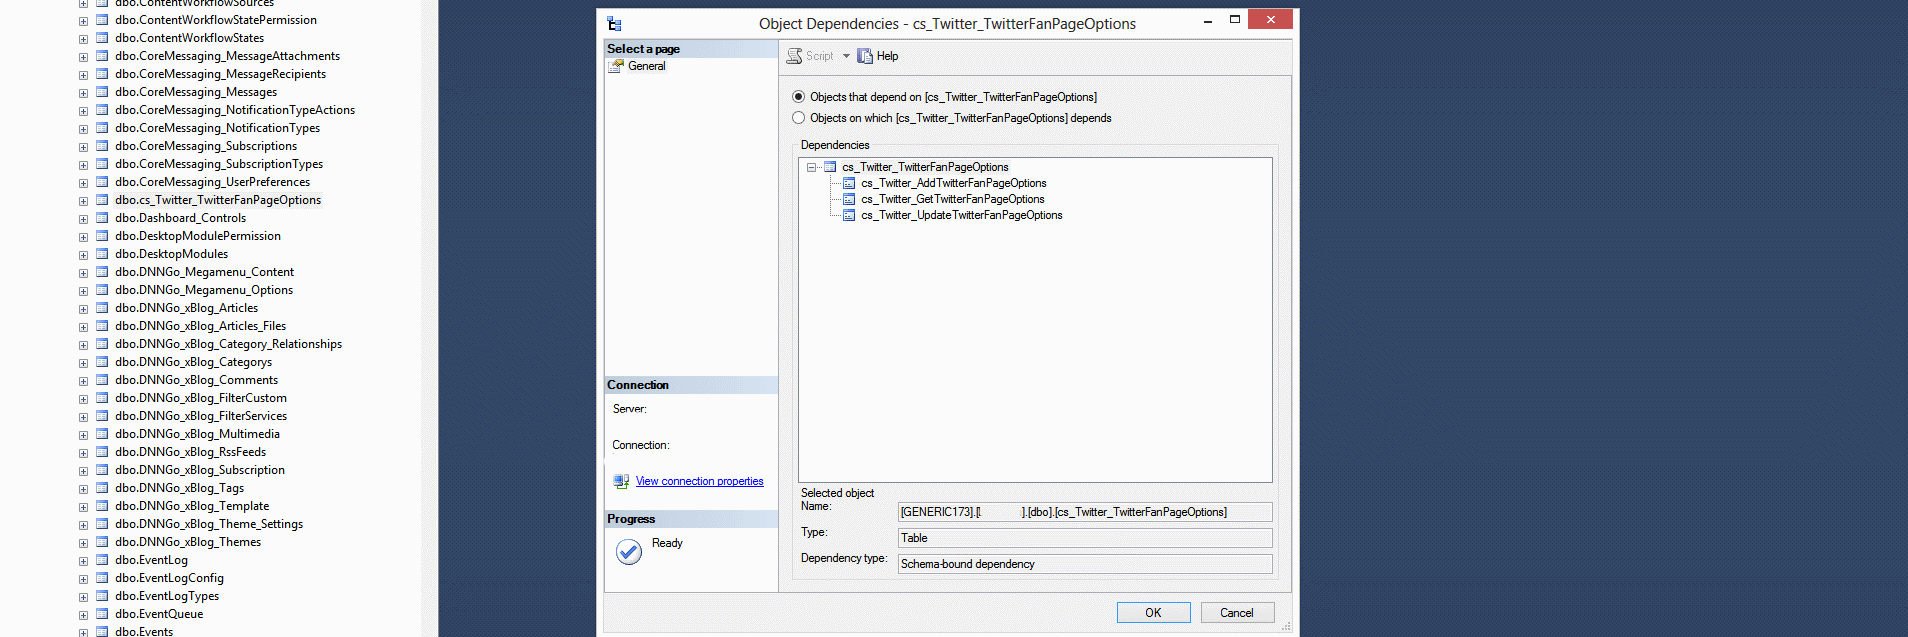
Task: Select dbo.CoreMessaging_NotificationTypeActions in tree
Action: [x=235, y=110]
